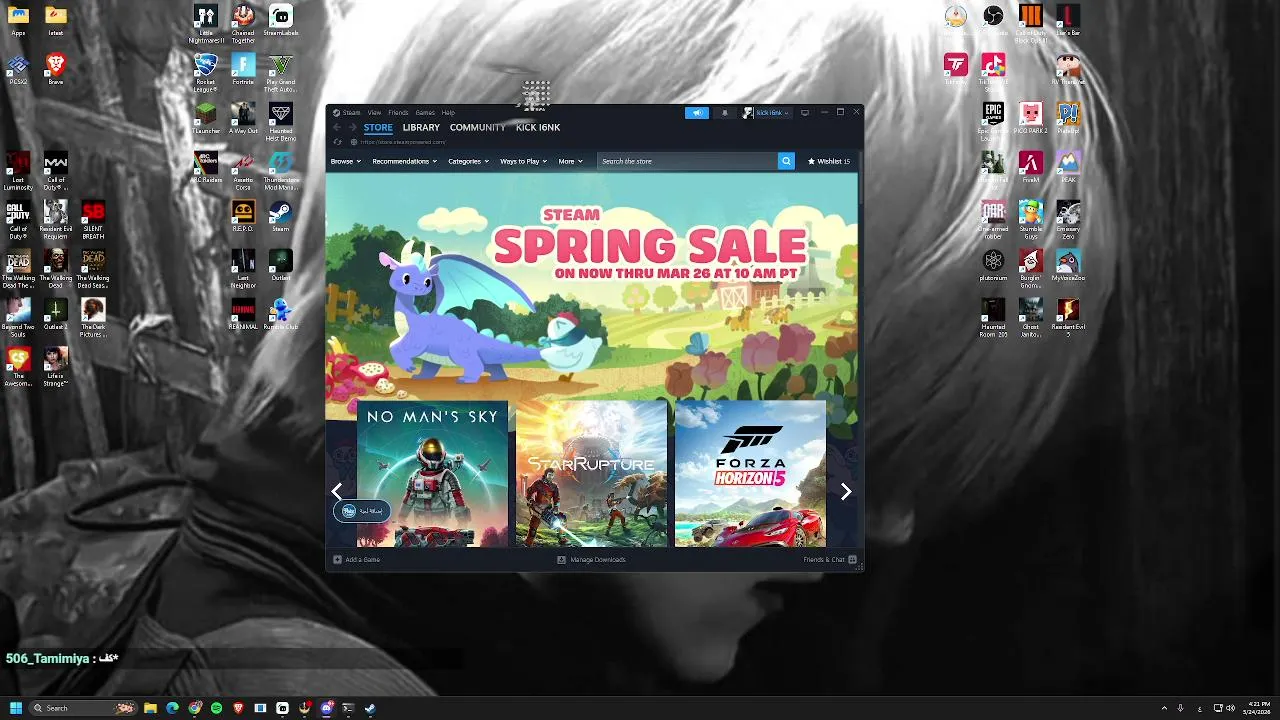Open File Explorer from the taskbar
The height and width of the screenshot is (720, 1280).
(x=150, y=708)
